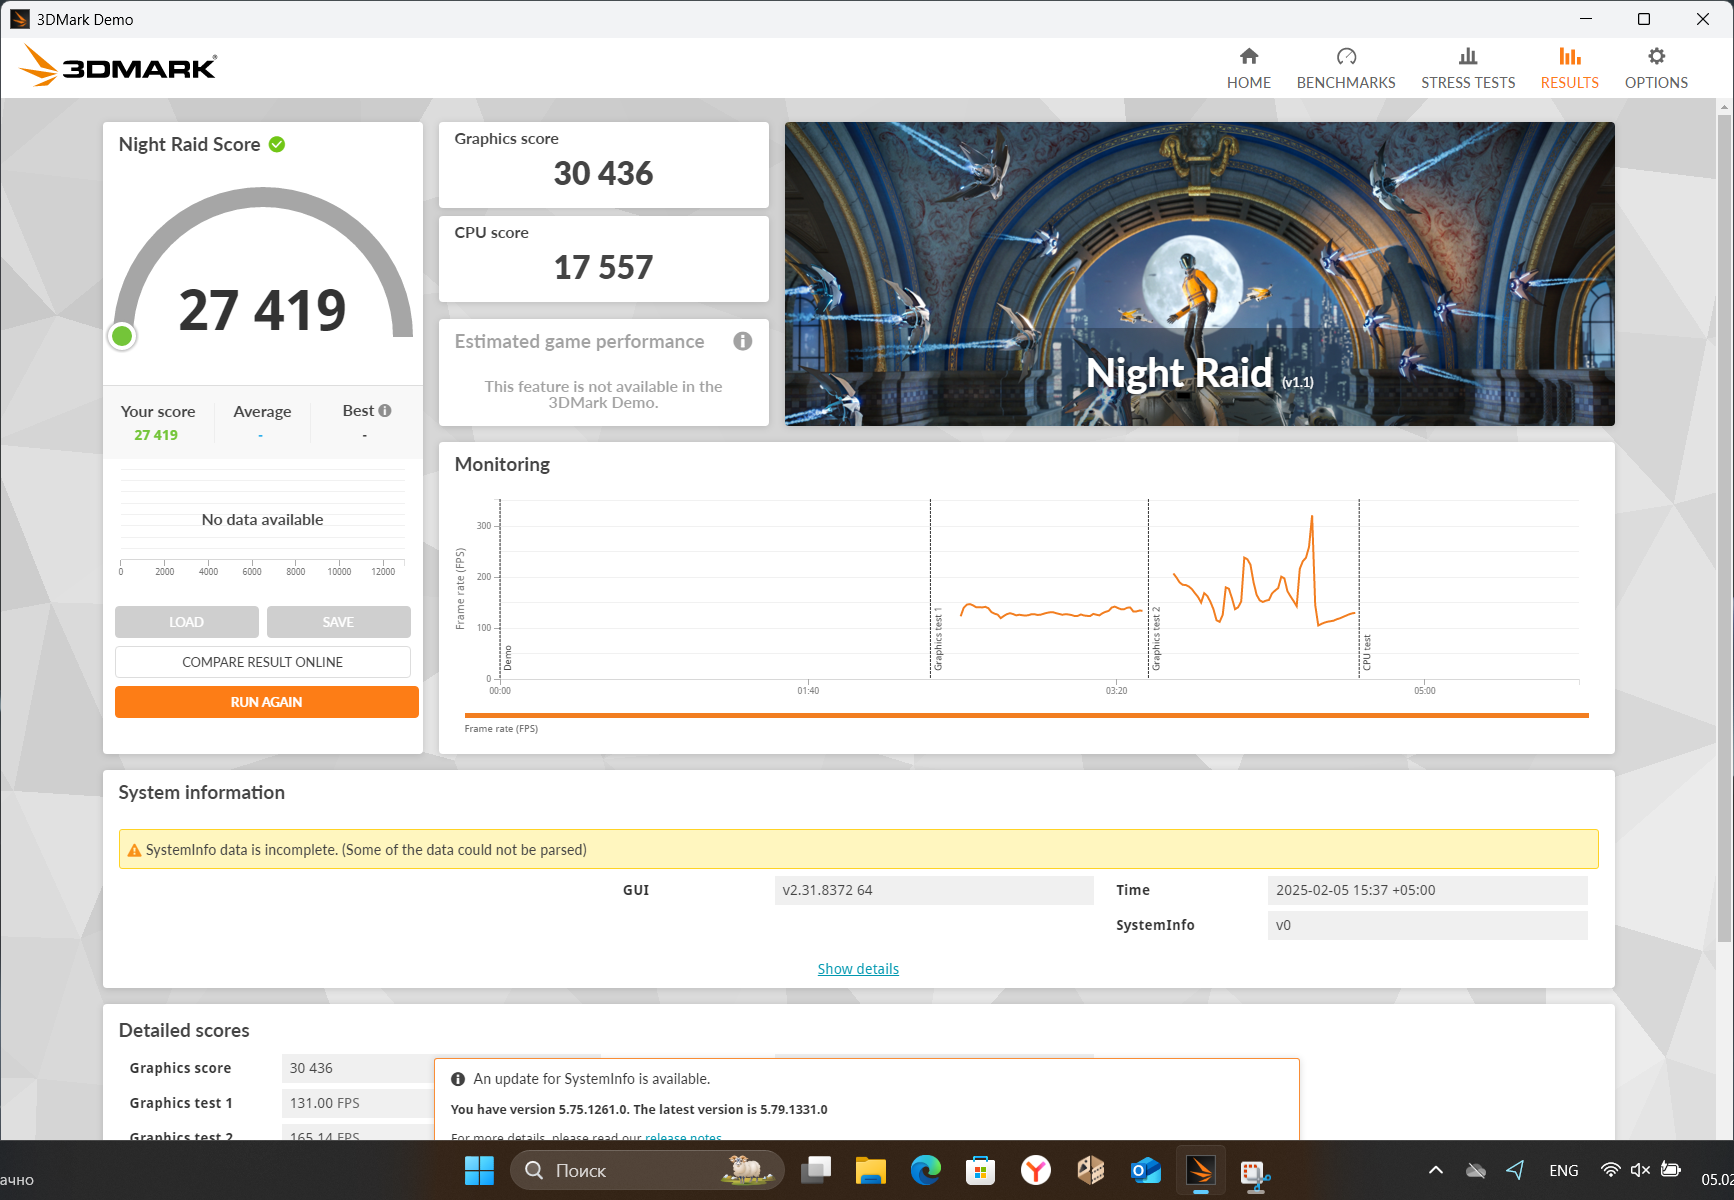Expand hidden system tray icons
Image resolution: width=1734 pixels, height=1200 pixels.
pyautogui.click(x=1436, y=1170)
